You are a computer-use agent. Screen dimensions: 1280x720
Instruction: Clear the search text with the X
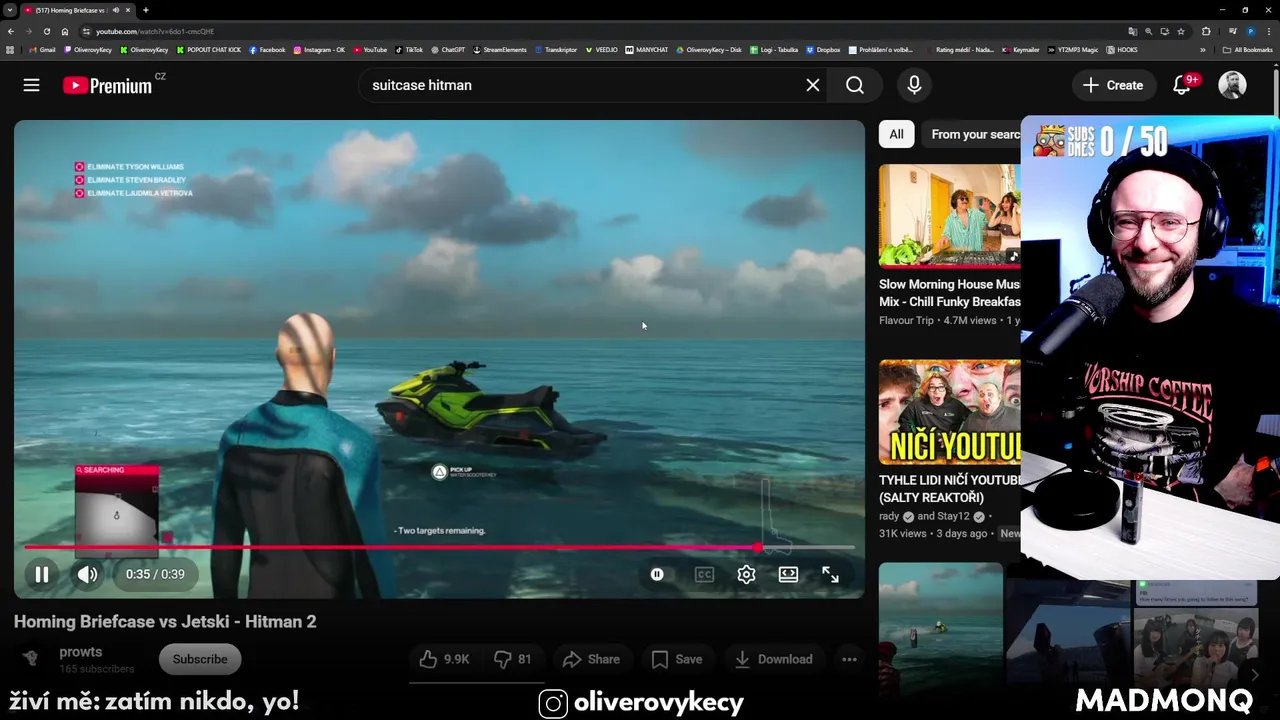click(x=813, y=85)
